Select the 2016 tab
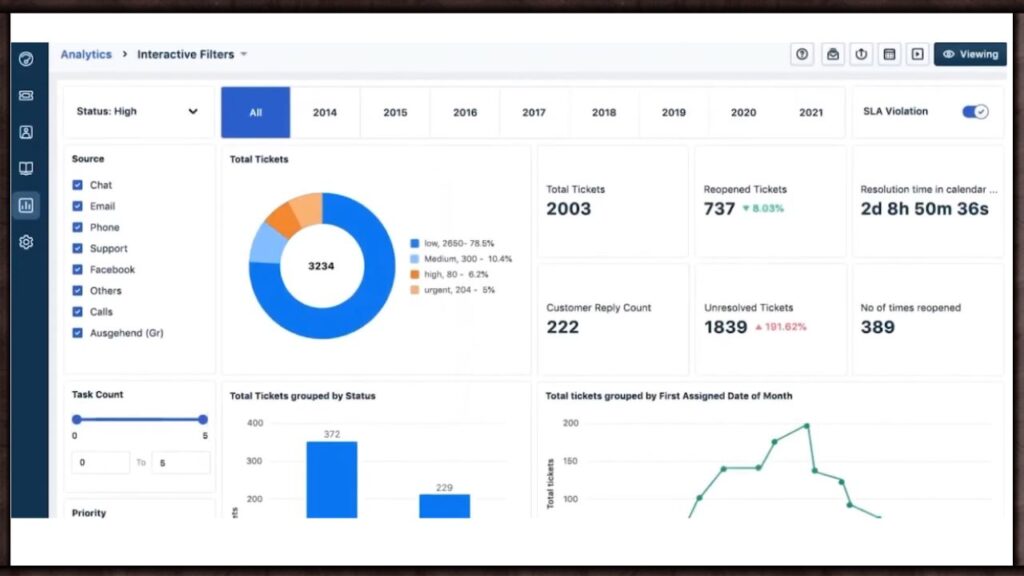Screen dimensions: 1024x576 (x=465, y=112)
